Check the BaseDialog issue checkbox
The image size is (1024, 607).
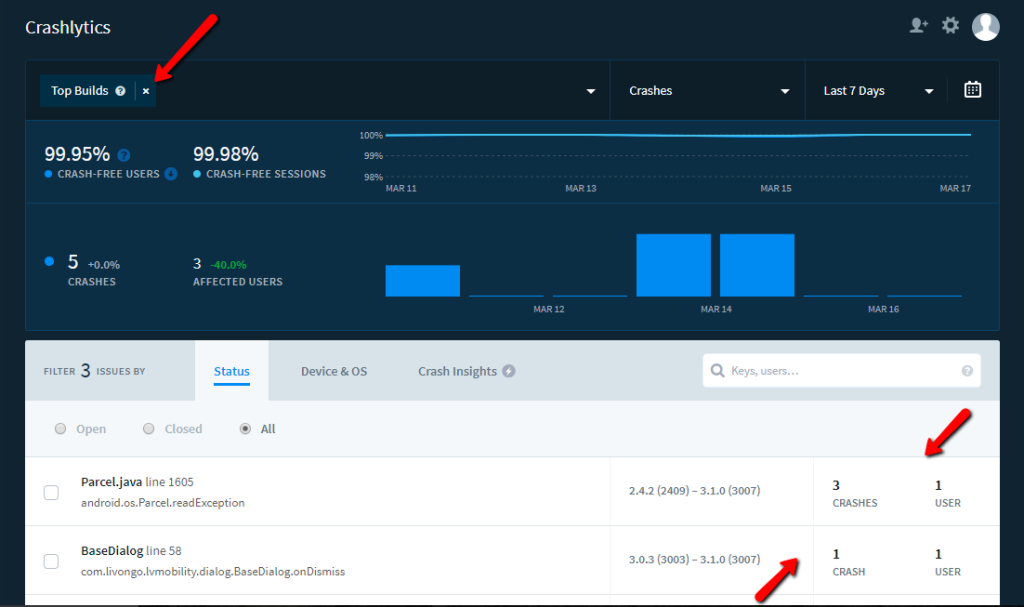click(x=51, y=561)
